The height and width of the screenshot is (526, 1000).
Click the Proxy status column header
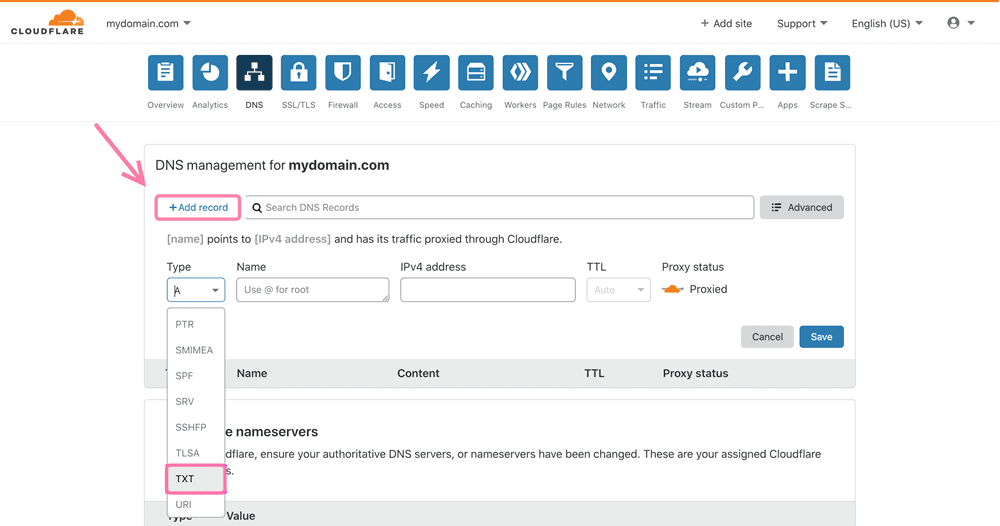pyautogui.click(x=695, y=374)
